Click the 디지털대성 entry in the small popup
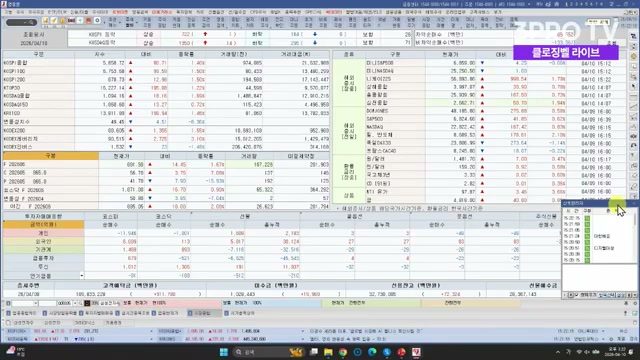Image resolution: width=640 pixels, height=360 pixels. [x=604, y=248]
